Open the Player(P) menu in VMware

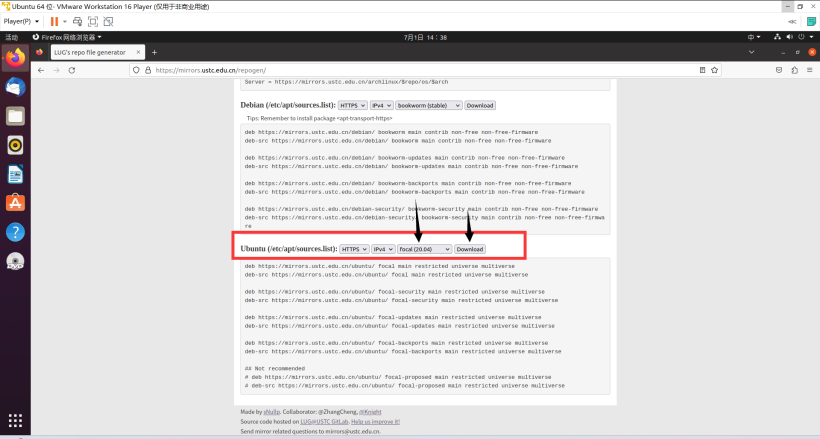(21, 20)
